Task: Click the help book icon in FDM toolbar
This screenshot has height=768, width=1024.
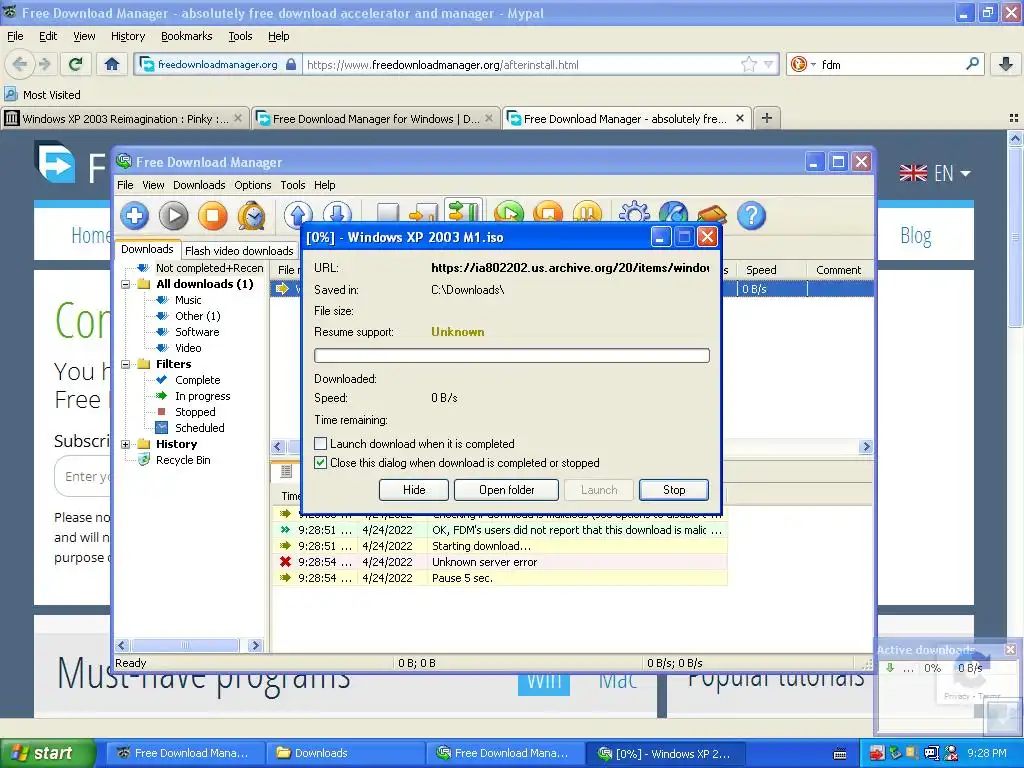Action: click(x=712, y=214)
